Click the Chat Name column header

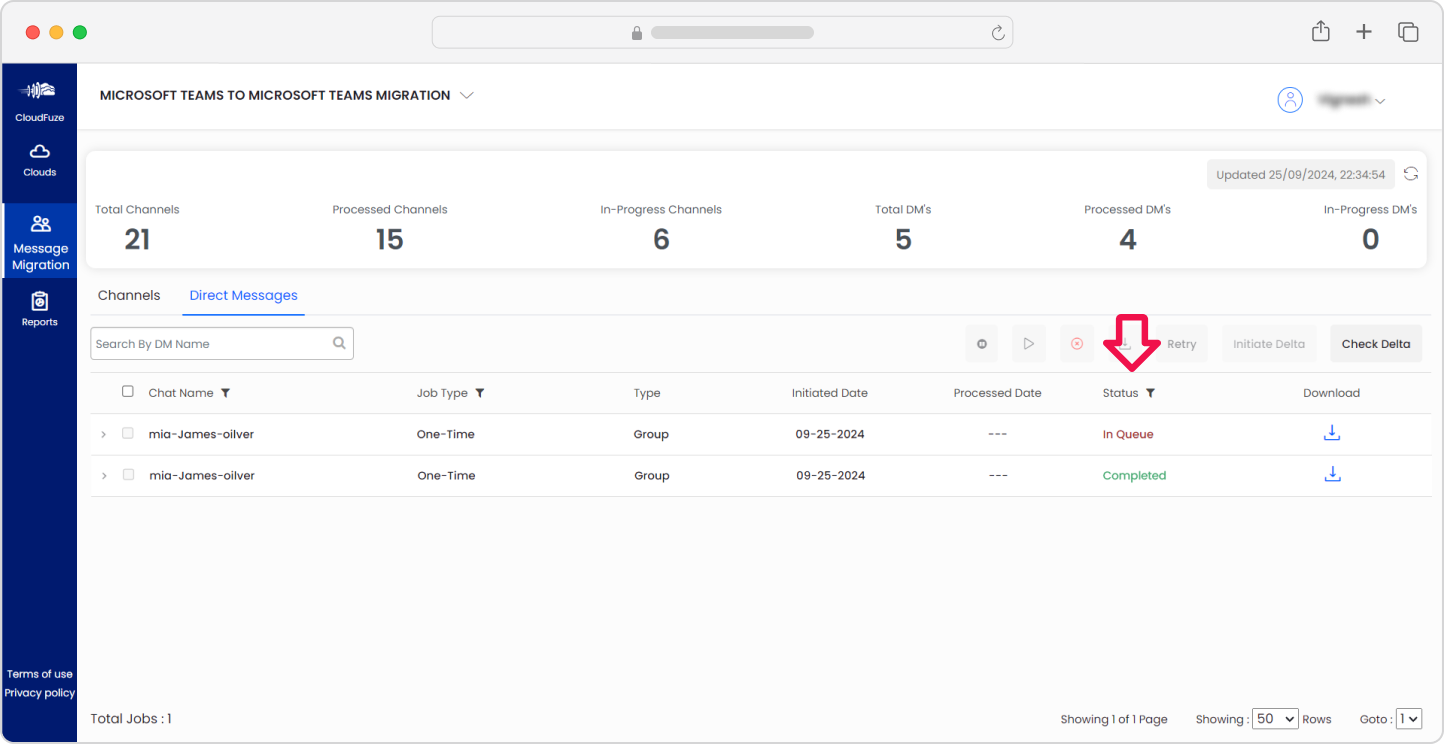pos(181,393)
